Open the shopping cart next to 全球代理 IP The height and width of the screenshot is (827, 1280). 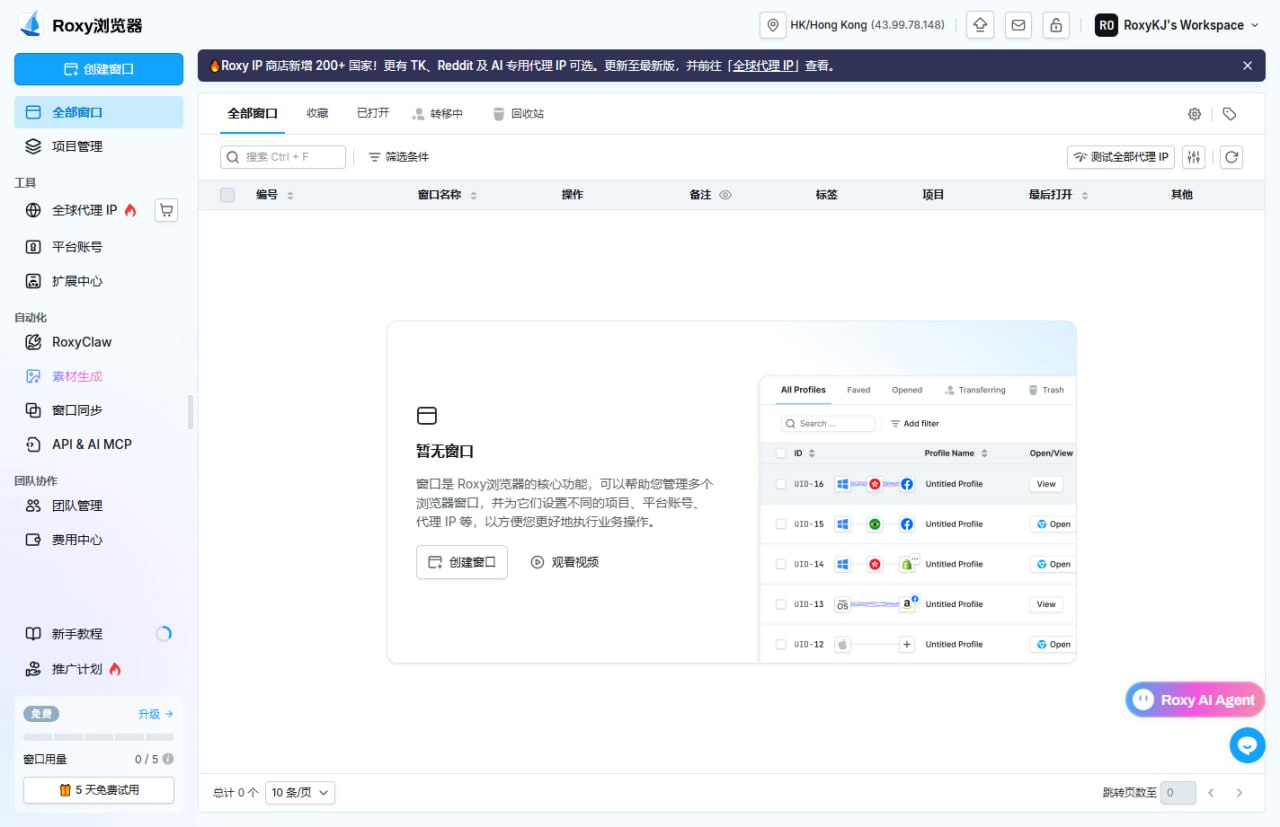166,210
